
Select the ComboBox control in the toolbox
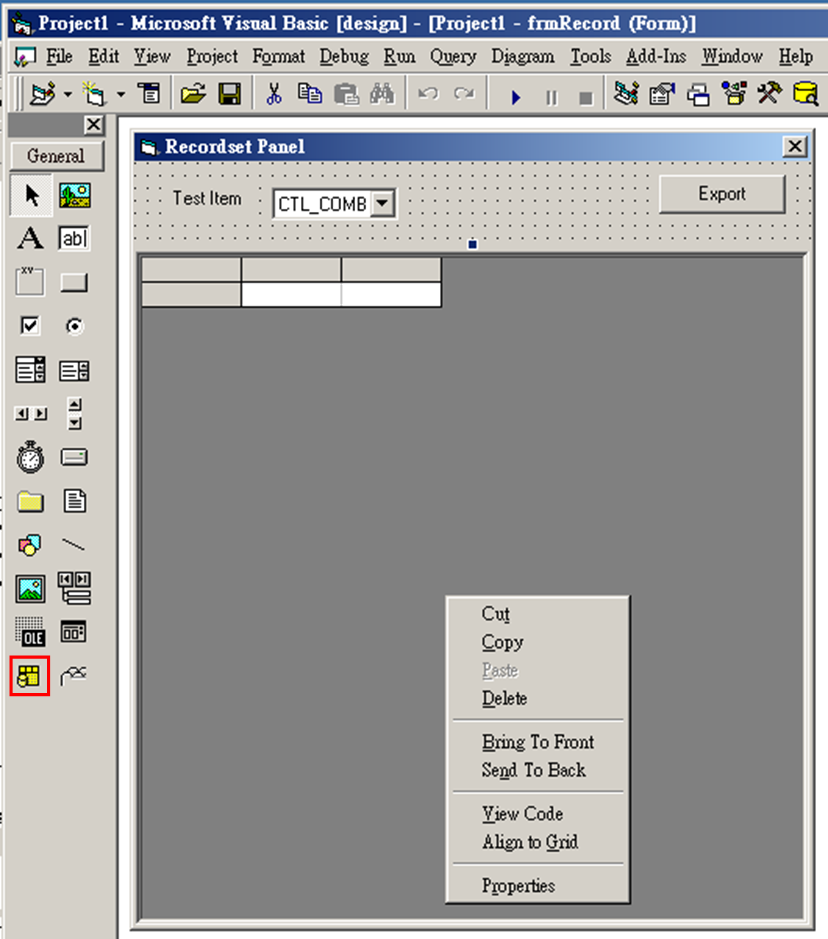(x=29, y=369)
